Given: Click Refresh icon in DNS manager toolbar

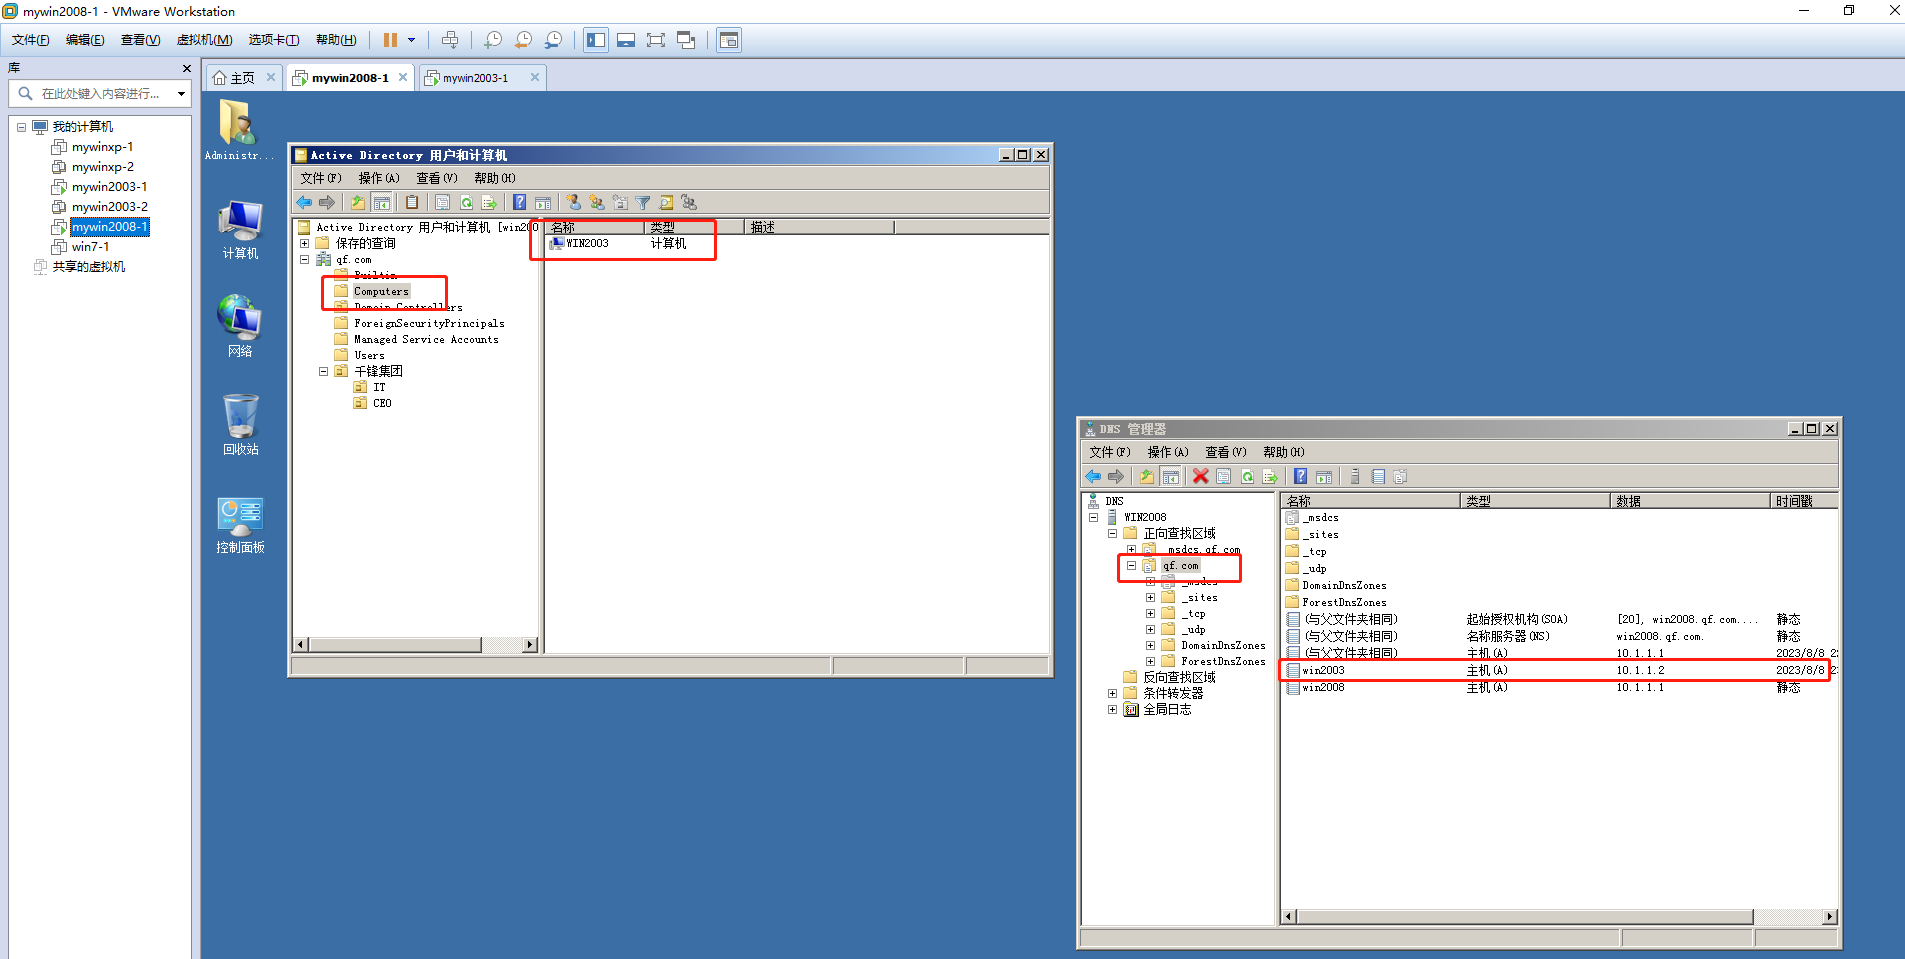Looking at the screenshot, I should pos(1247,476).
